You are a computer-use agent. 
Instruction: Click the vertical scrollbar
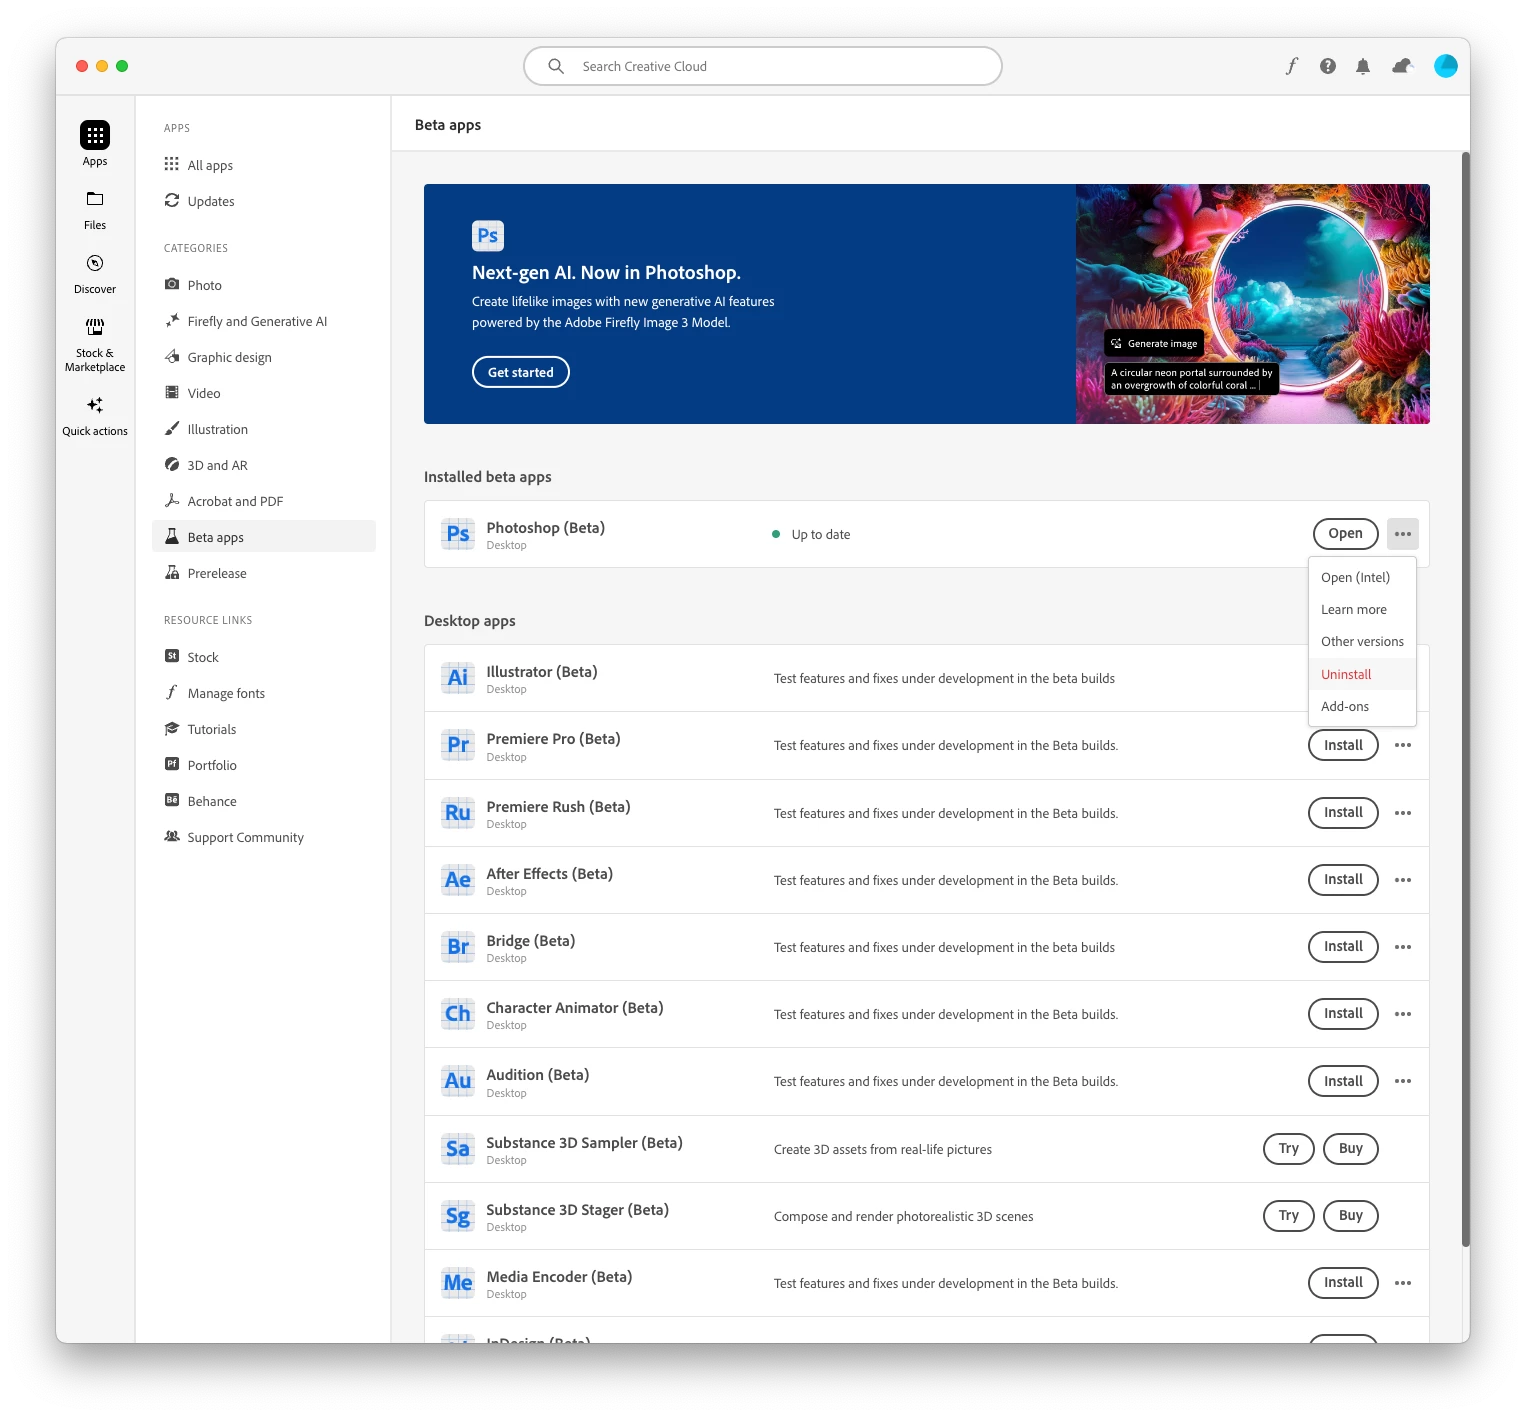click(1465, 700)
